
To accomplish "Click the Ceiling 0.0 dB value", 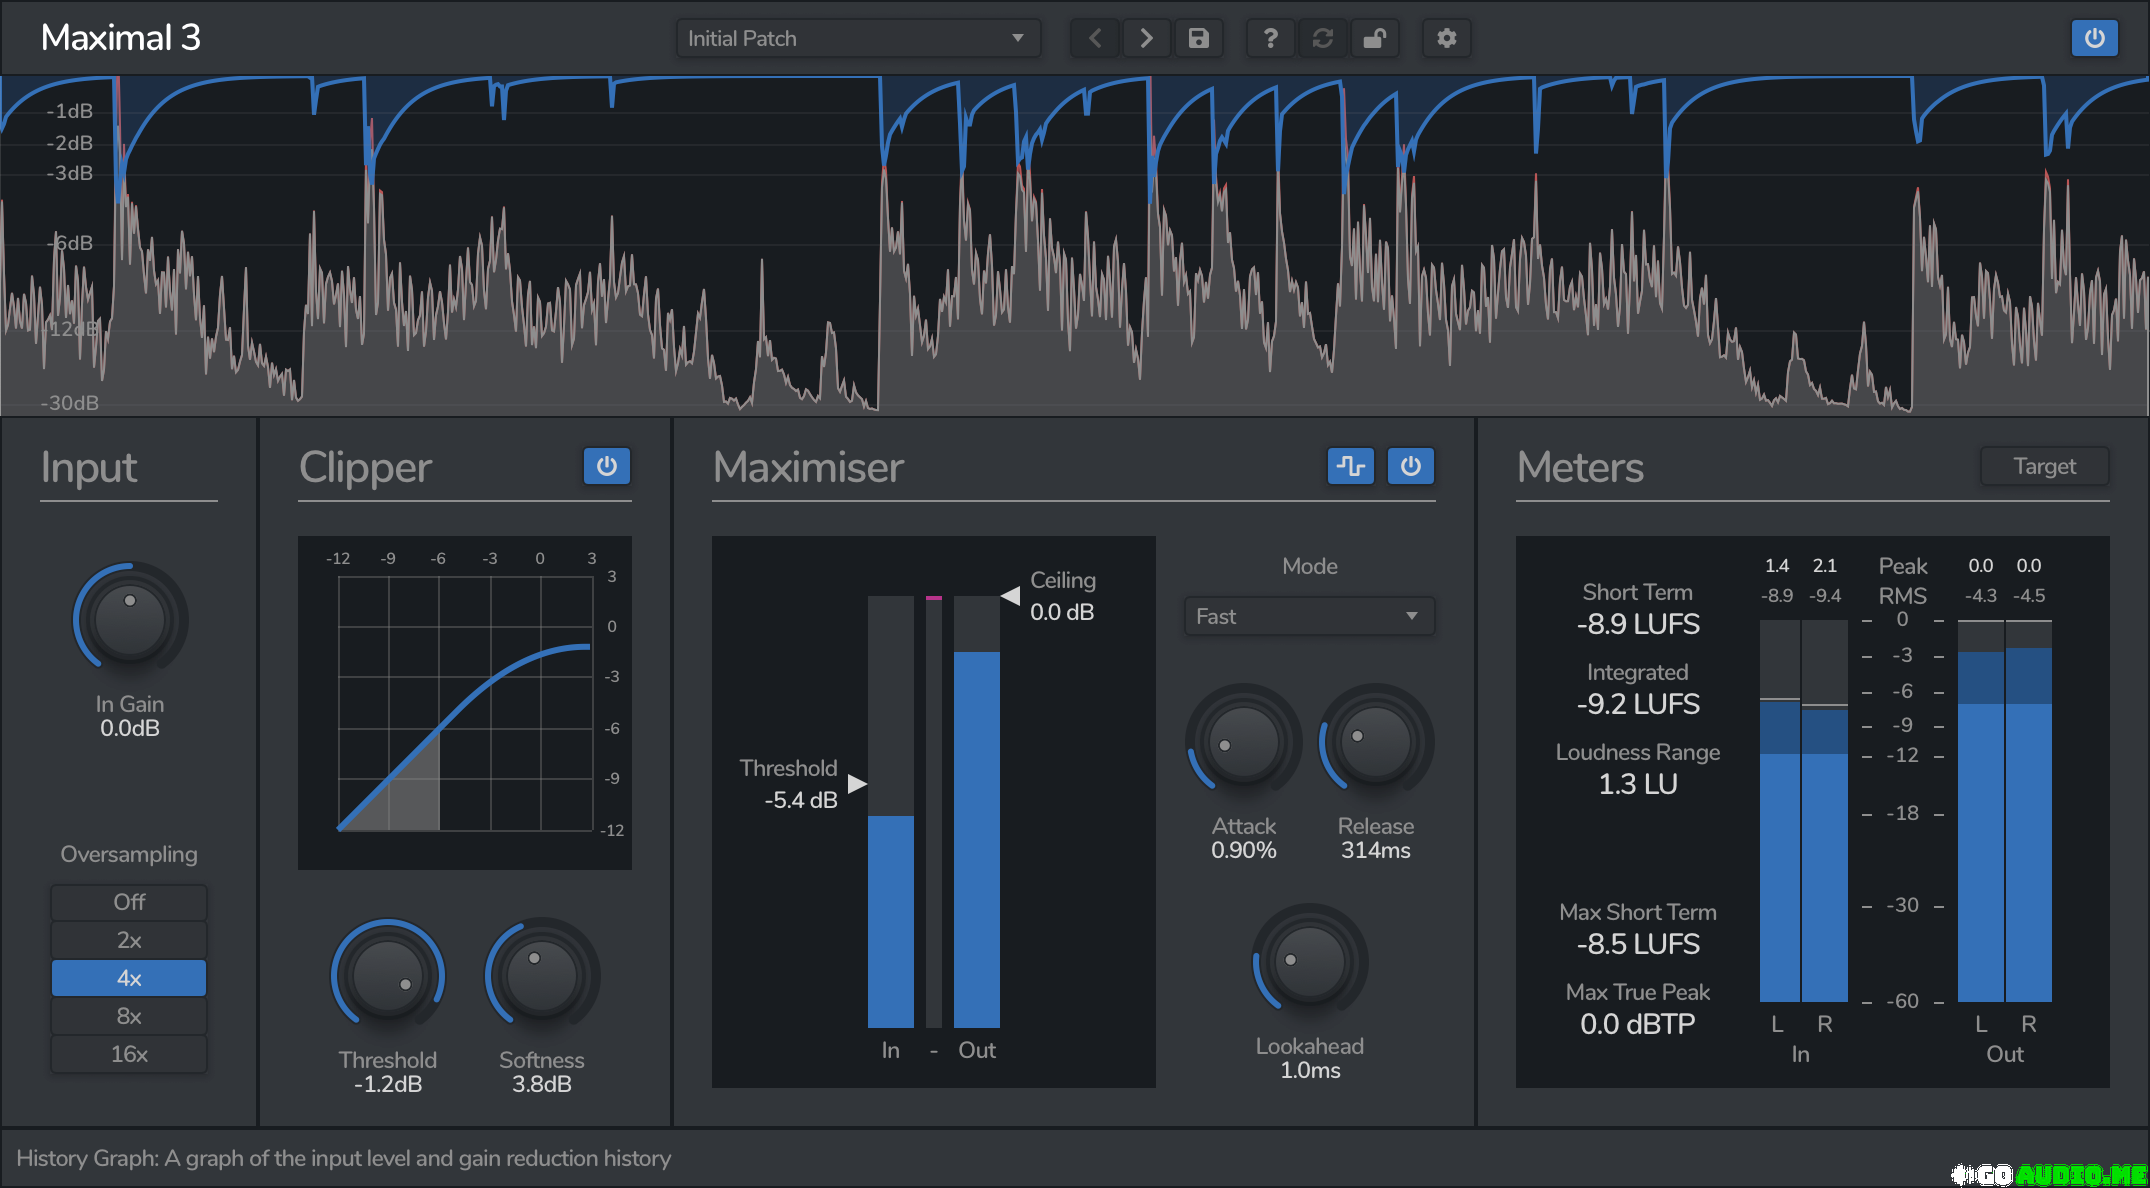I will tap(1062, 612).
